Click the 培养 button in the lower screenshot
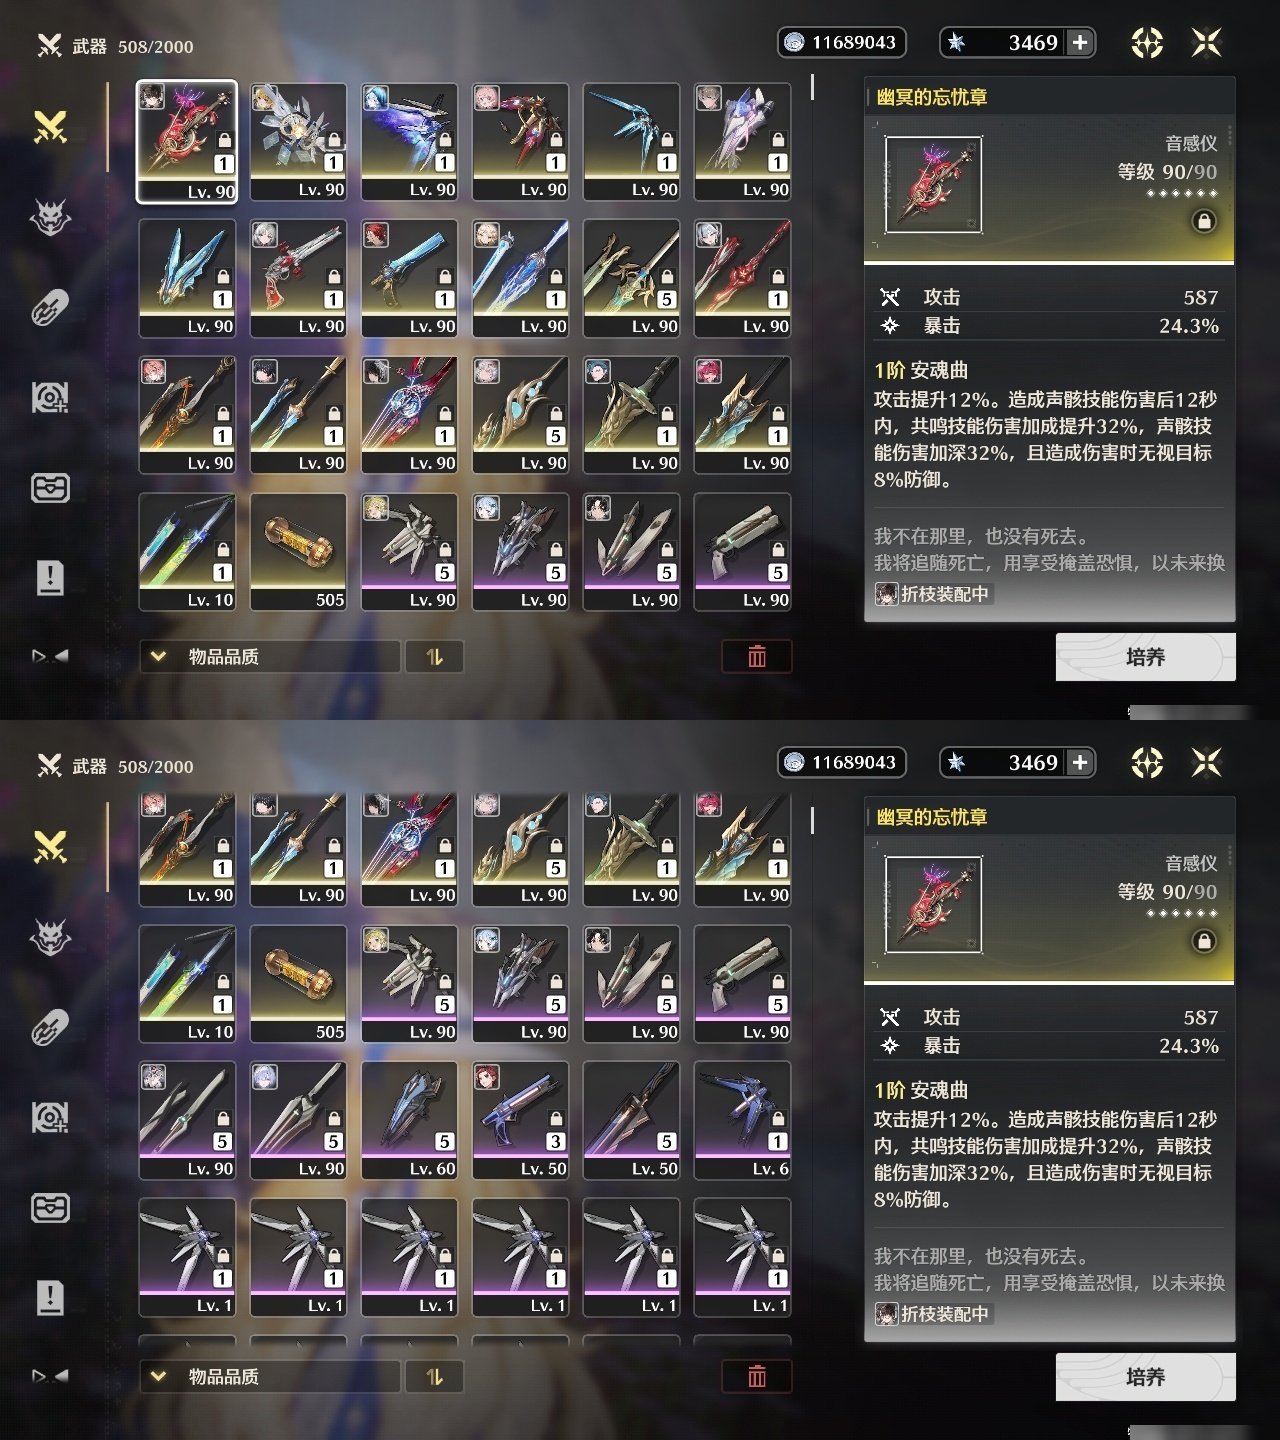The width and height of the screenshot is (1280, 1440). [1146, 1377]
